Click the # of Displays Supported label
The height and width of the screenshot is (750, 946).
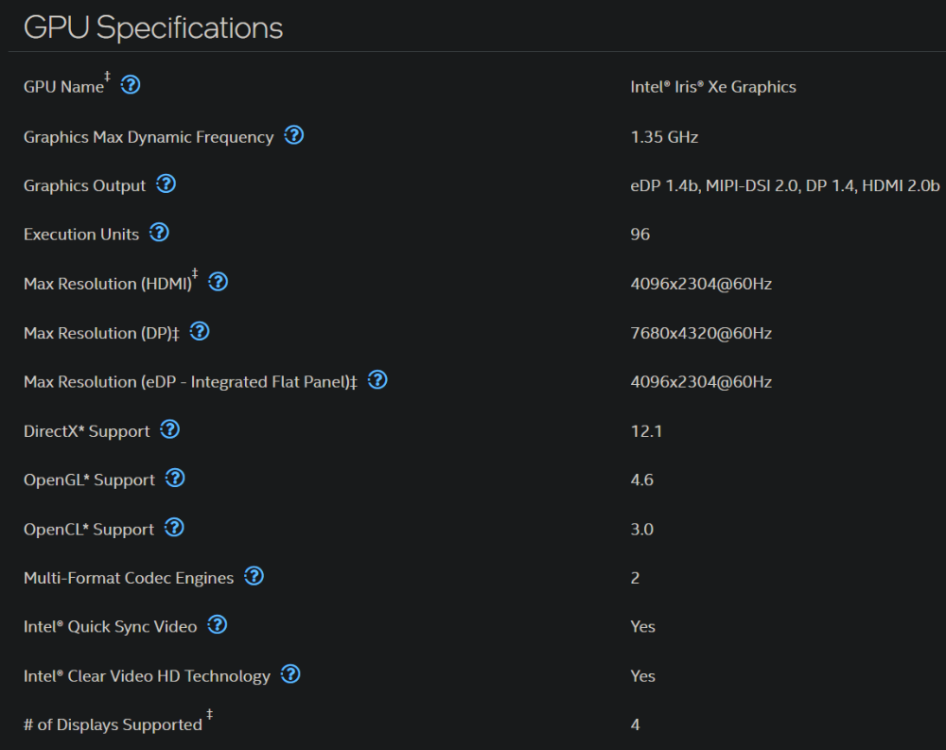coord(113,725)
